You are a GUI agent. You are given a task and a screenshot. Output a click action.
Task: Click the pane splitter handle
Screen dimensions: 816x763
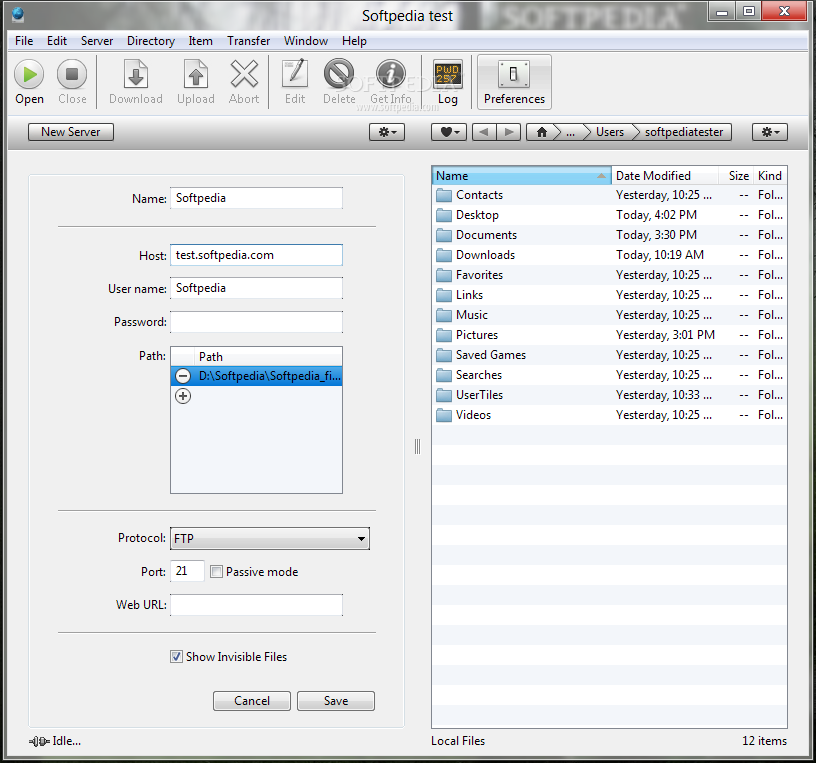417,447
